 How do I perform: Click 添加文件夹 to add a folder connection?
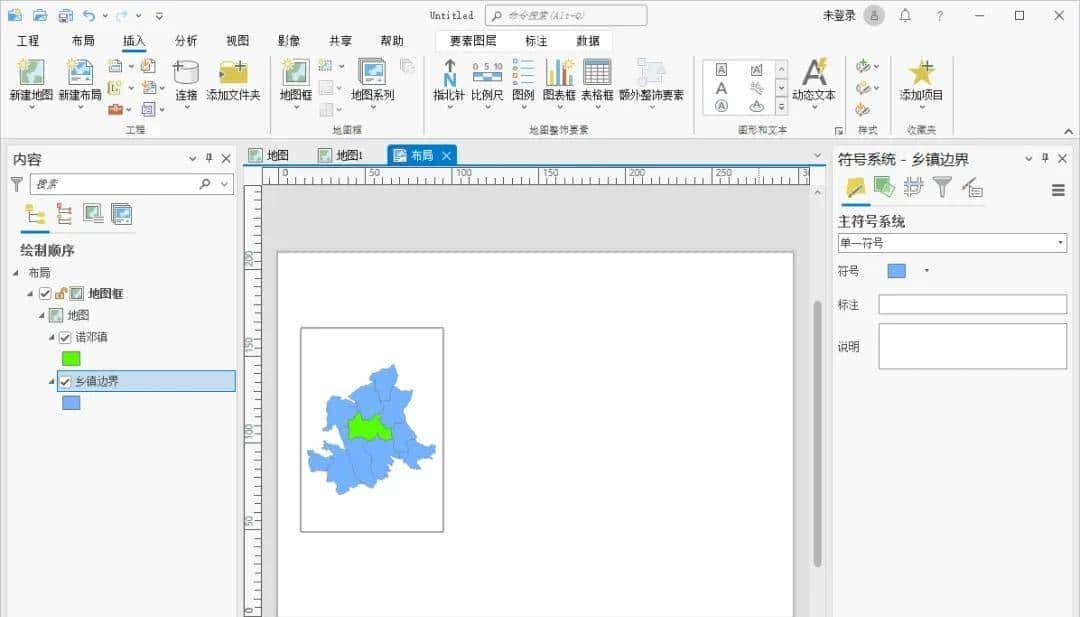234,74
